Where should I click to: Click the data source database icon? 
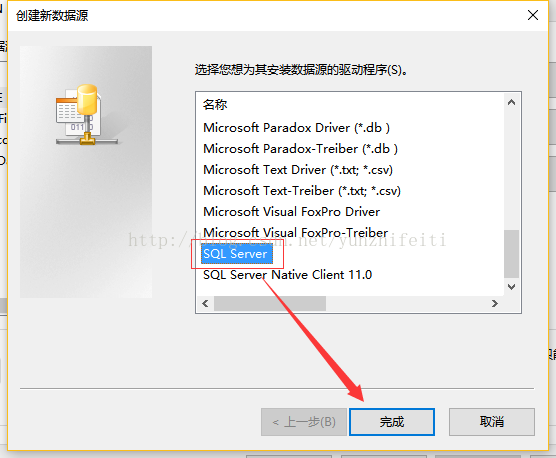pos(87,115)
